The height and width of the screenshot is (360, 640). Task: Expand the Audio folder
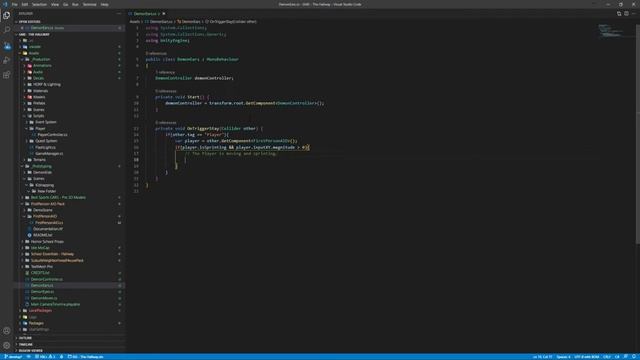[38, 72]
